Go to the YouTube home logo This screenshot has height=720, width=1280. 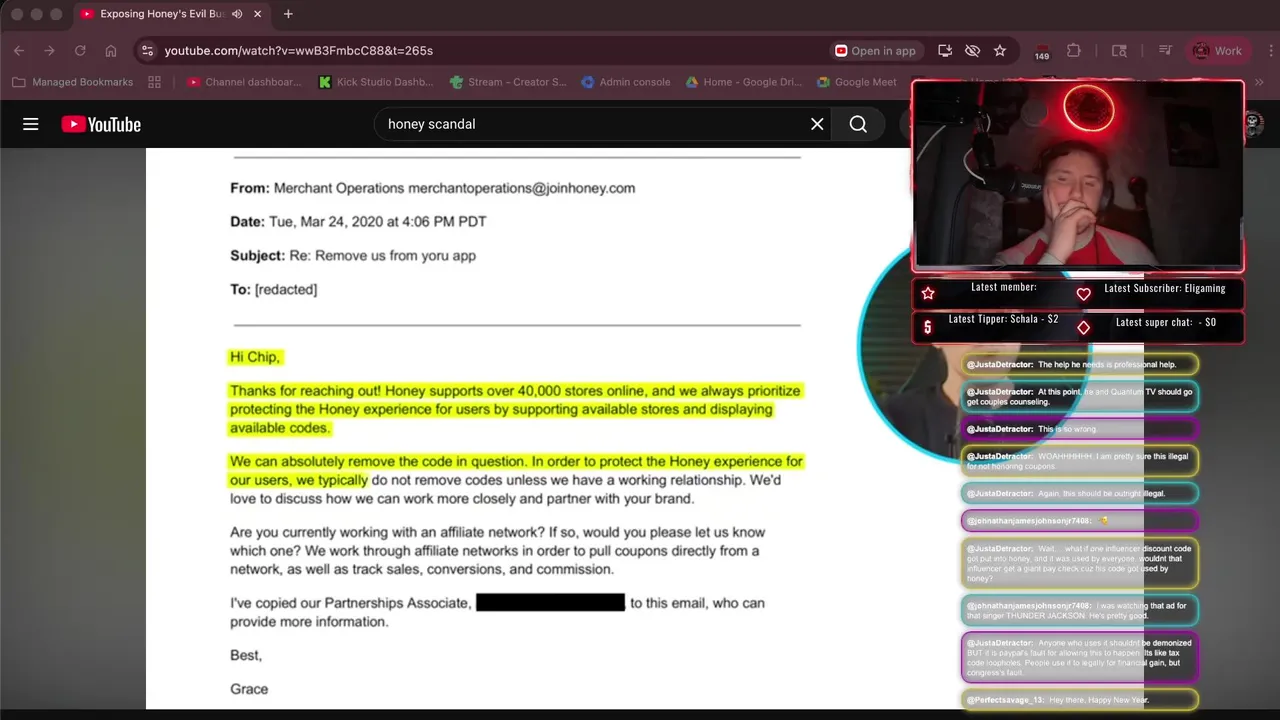101,124
